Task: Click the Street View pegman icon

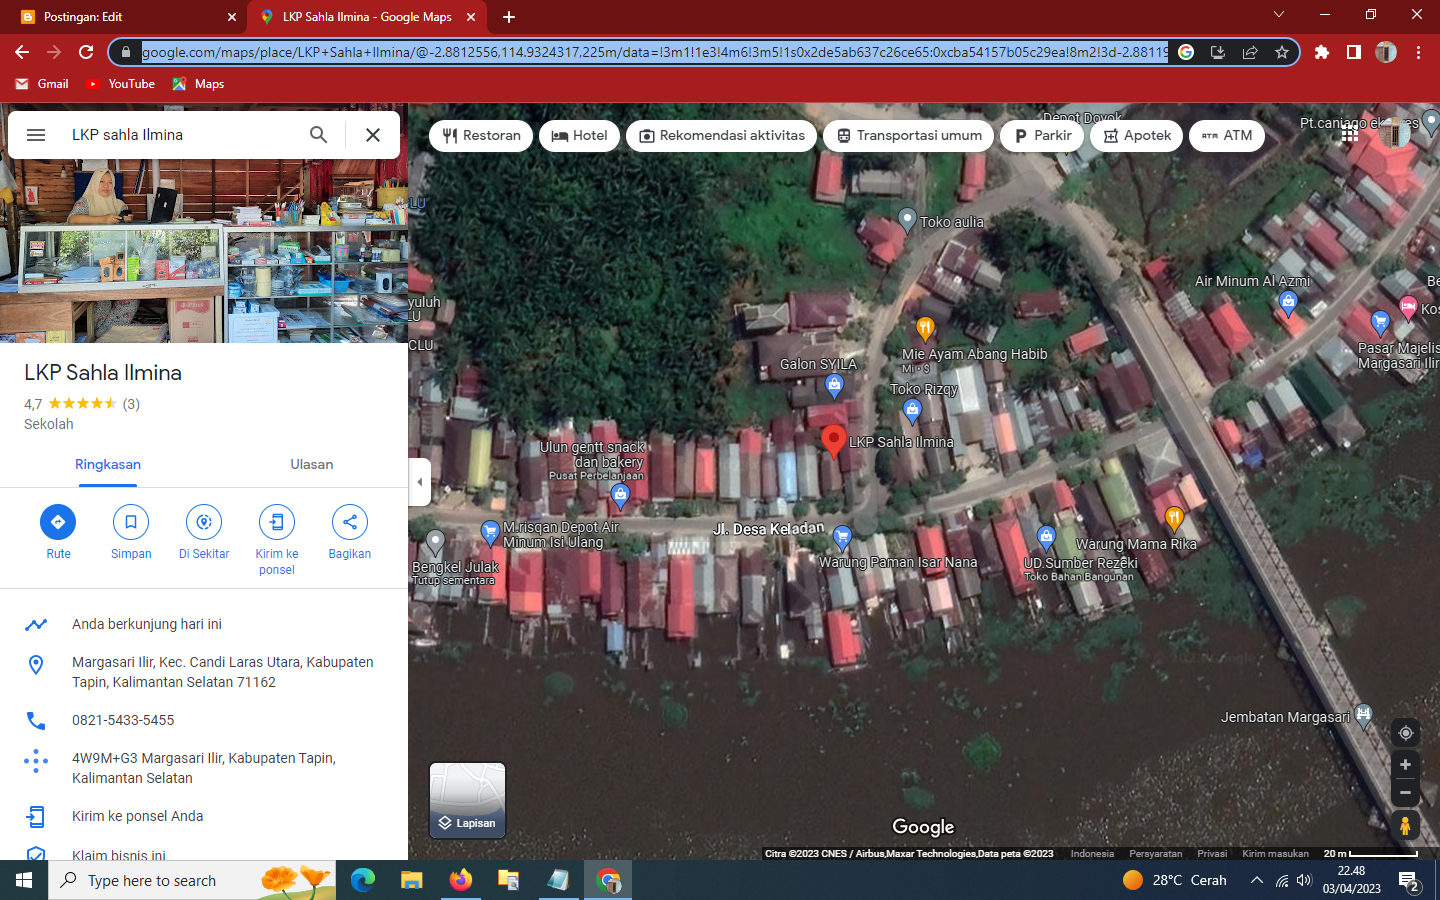Action: click(1405, 826)
